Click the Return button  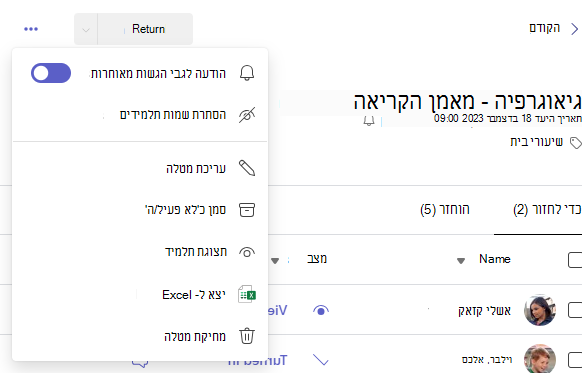145,29
